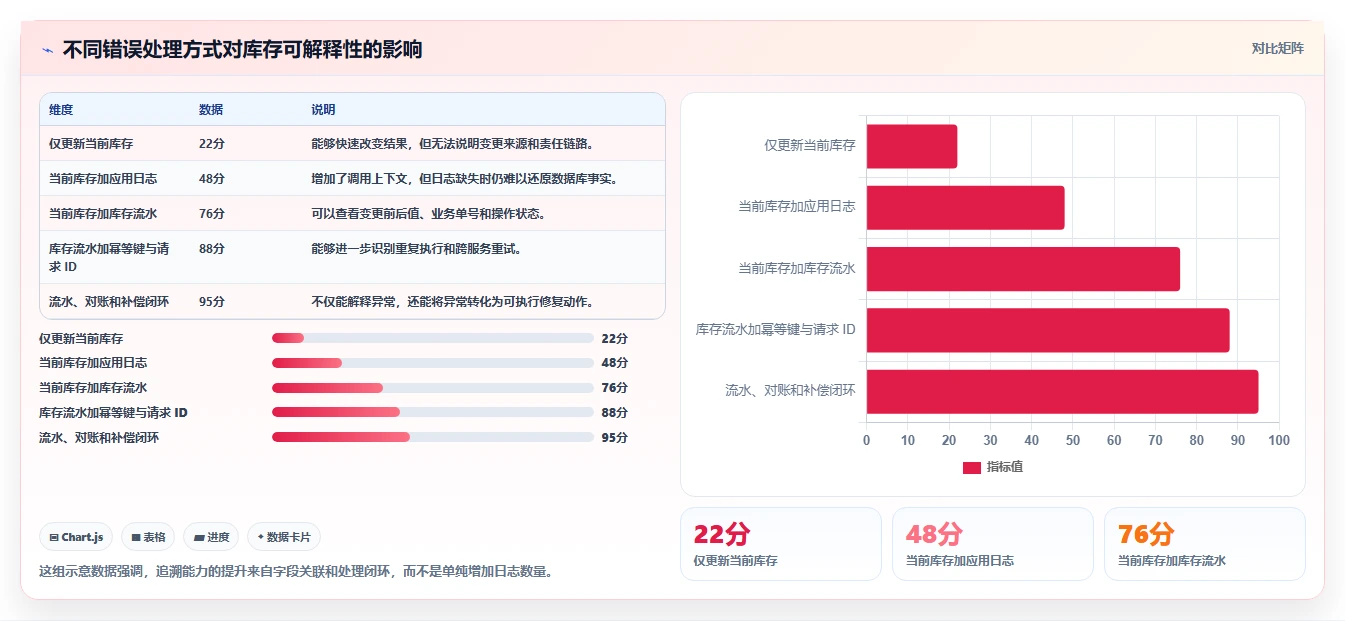Click the 22分 data card
1345x621 pixels.
click(781, 544)
